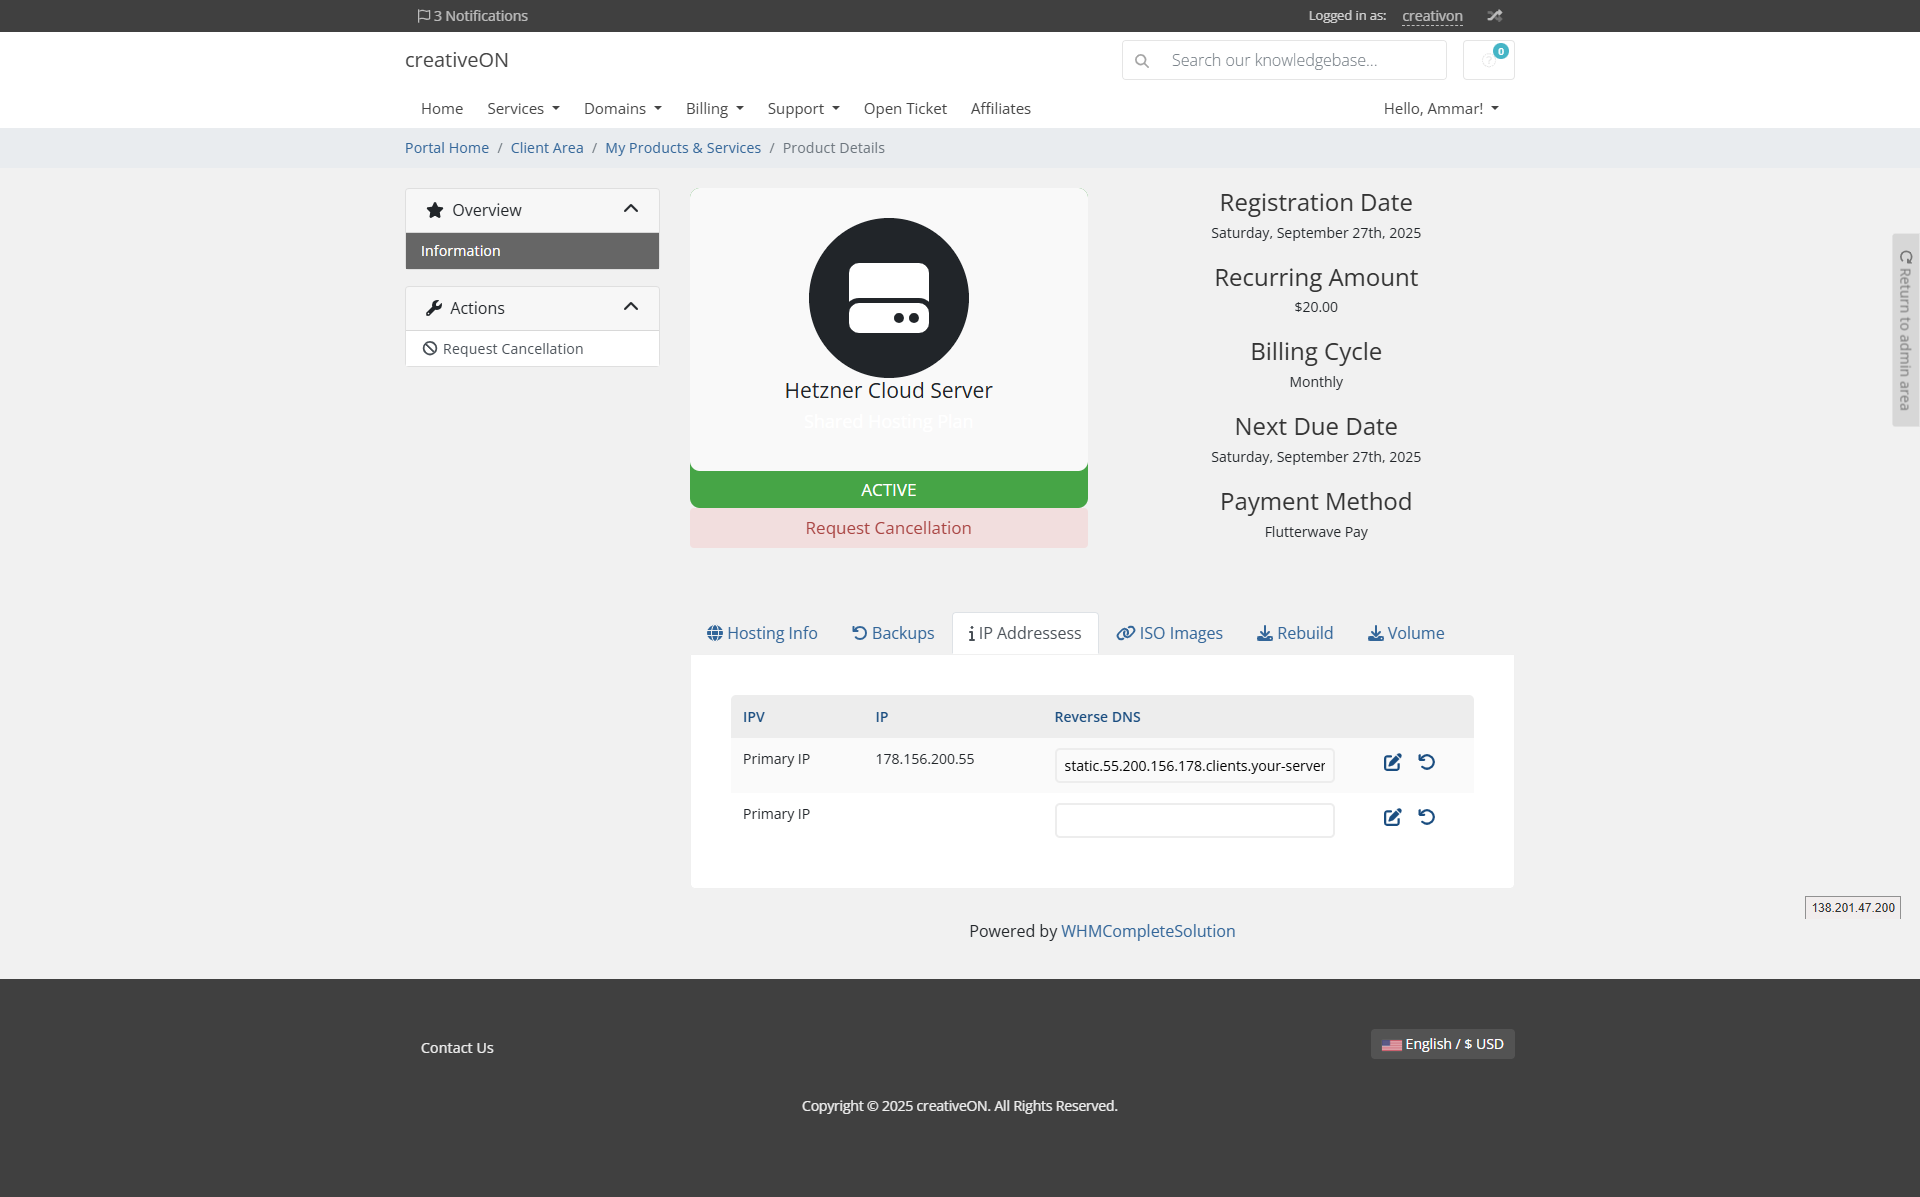Click reset icon for second Primary IP row

[x=1427, y=818]
